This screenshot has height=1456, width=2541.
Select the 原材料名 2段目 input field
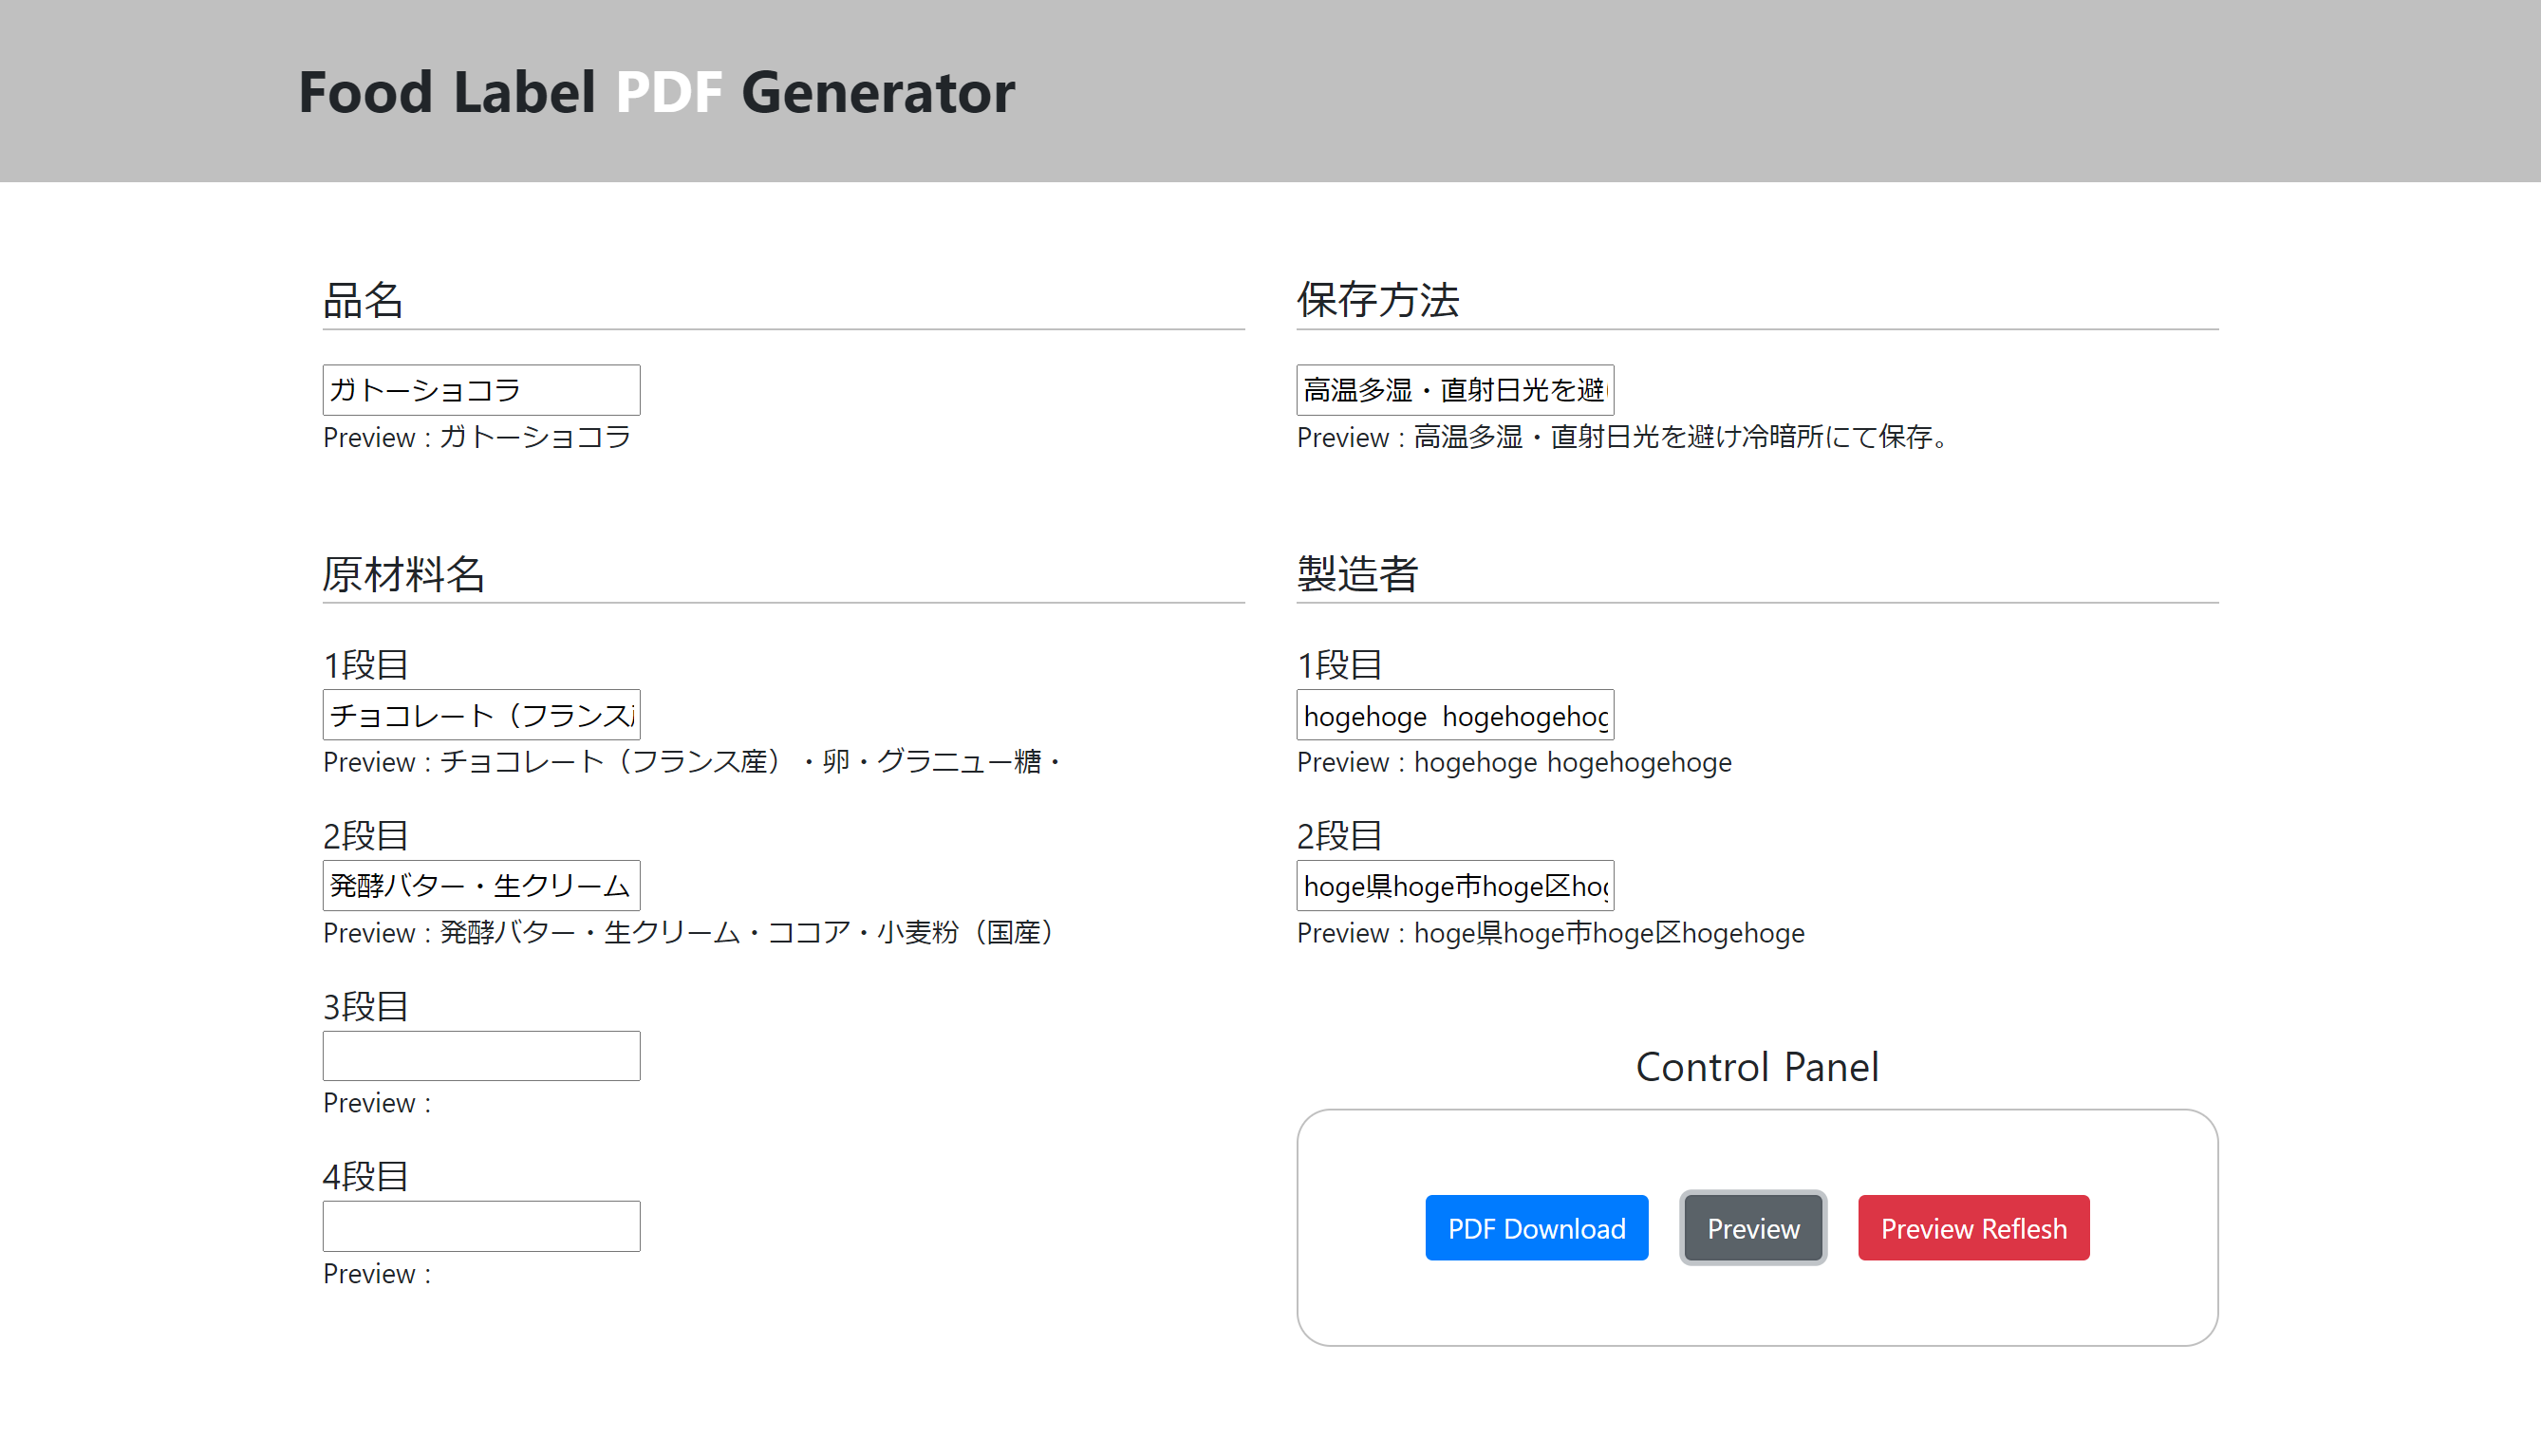pyautogui.click(x=481, y=886)
